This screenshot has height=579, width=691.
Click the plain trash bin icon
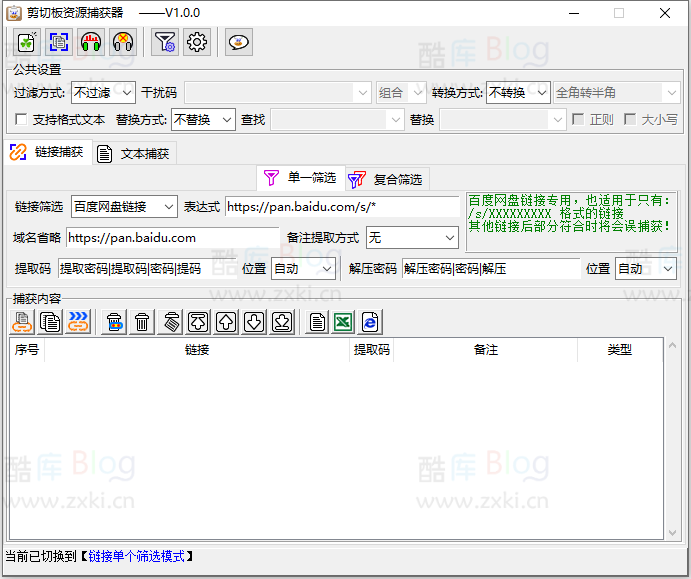coord(142,322)
